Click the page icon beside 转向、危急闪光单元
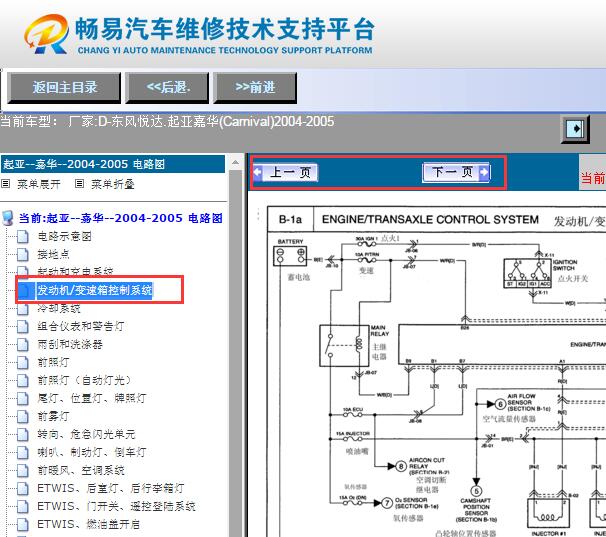 23,434
